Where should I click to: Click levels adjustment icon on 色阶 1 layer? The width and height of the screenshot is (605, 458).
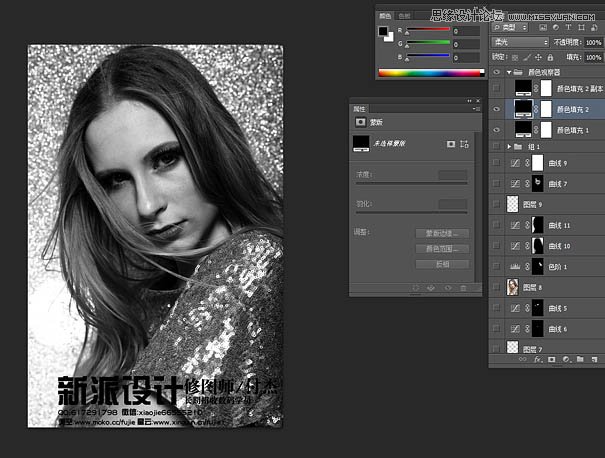tap(515, 267)
